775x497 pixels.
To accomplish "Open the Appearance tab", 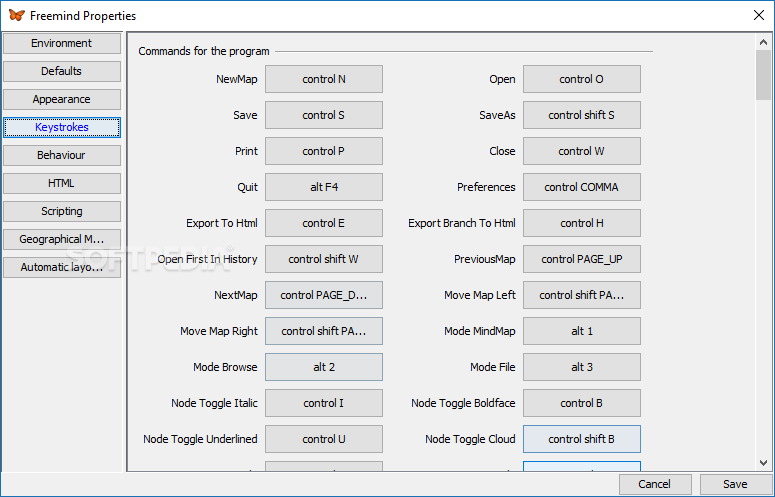I will coord(62,99).
